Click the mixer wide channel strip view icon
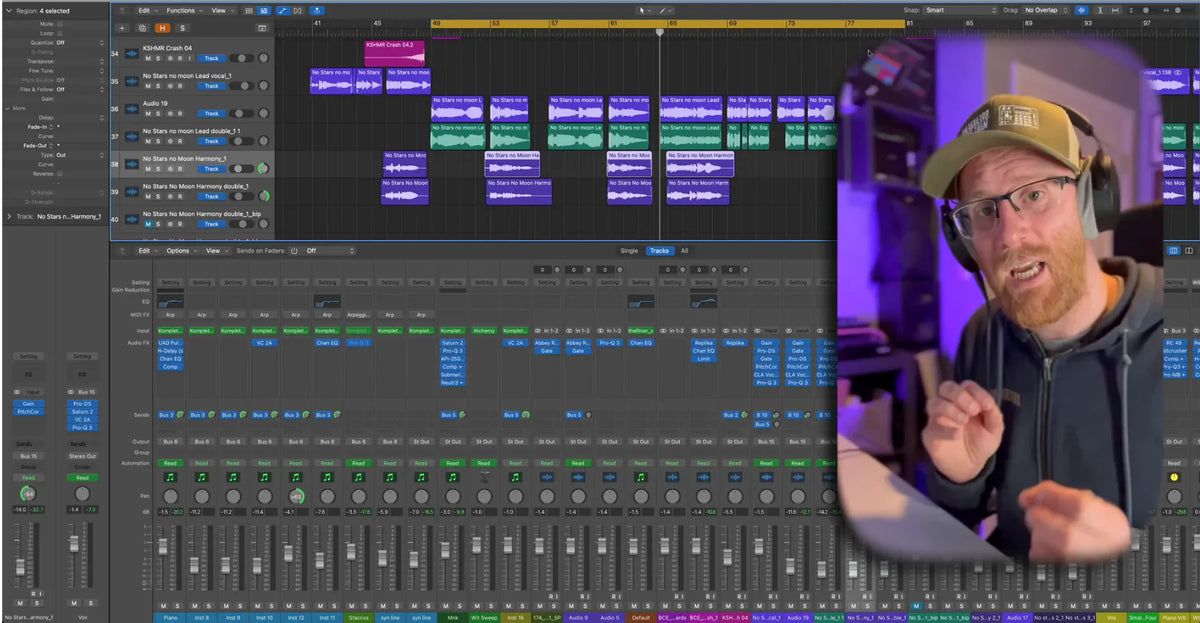1200x623 pixels. 1190,251
